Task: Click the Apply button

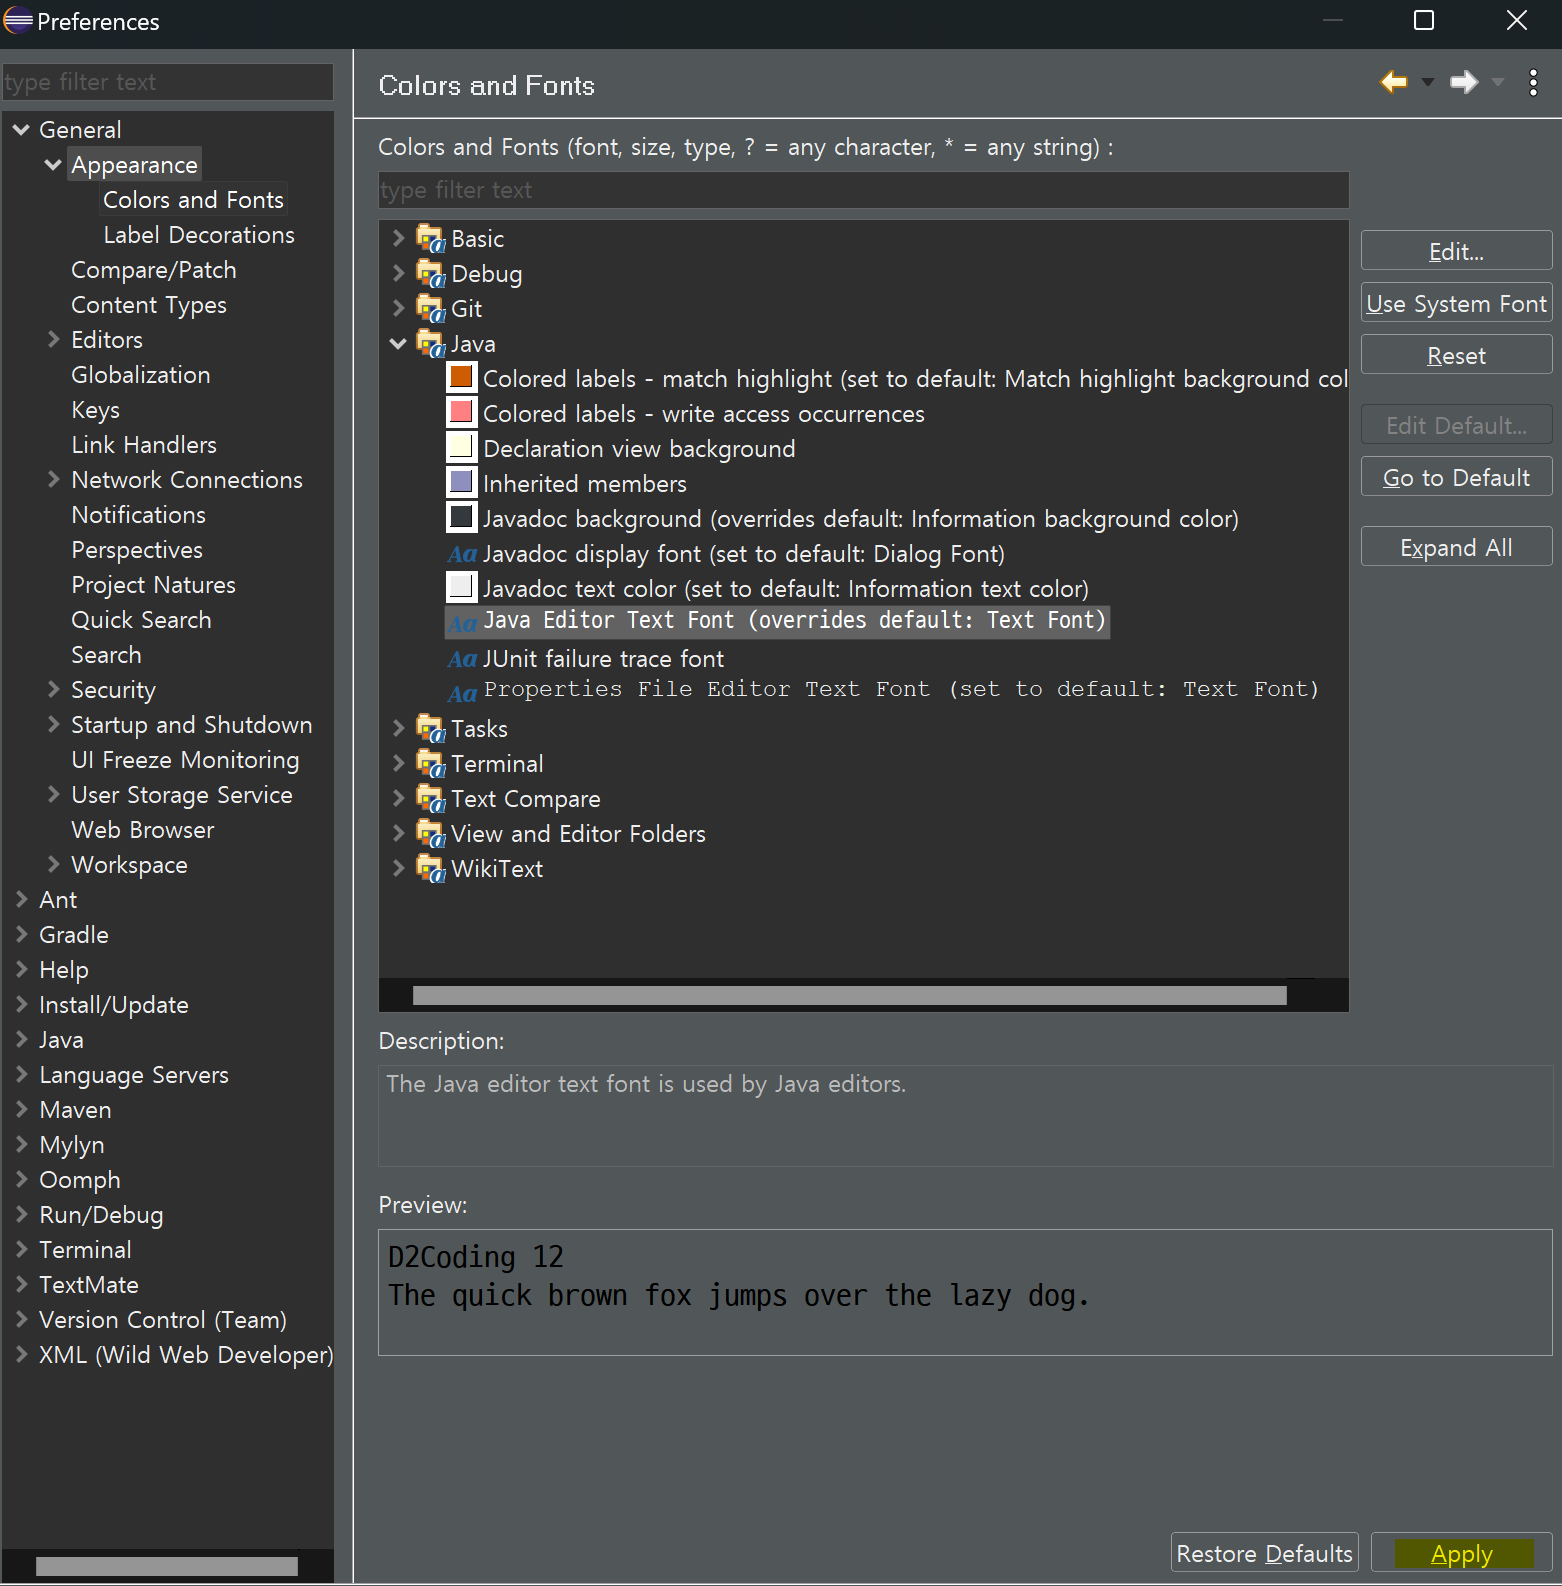Action: (x=1461, y=1553)
